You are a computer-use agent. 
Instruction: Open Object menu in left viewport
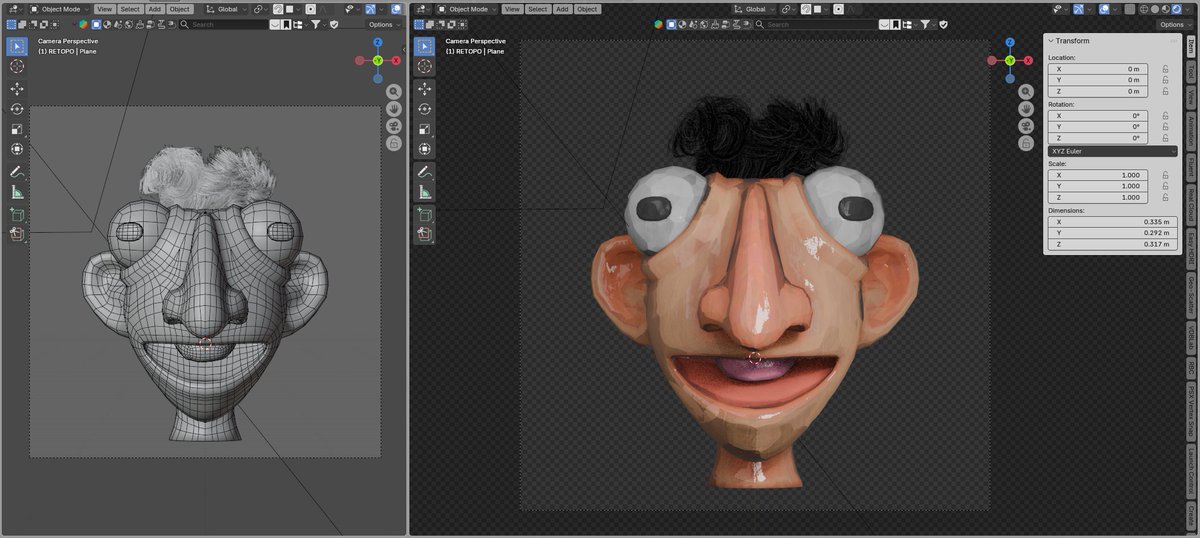[180, 9]
